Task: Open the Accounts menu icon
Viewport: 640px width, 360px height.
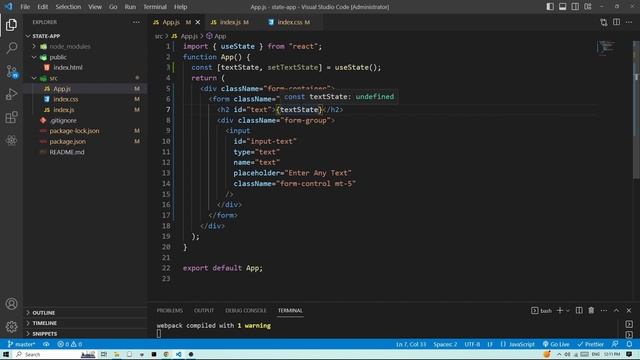Action: click(11, 304)
